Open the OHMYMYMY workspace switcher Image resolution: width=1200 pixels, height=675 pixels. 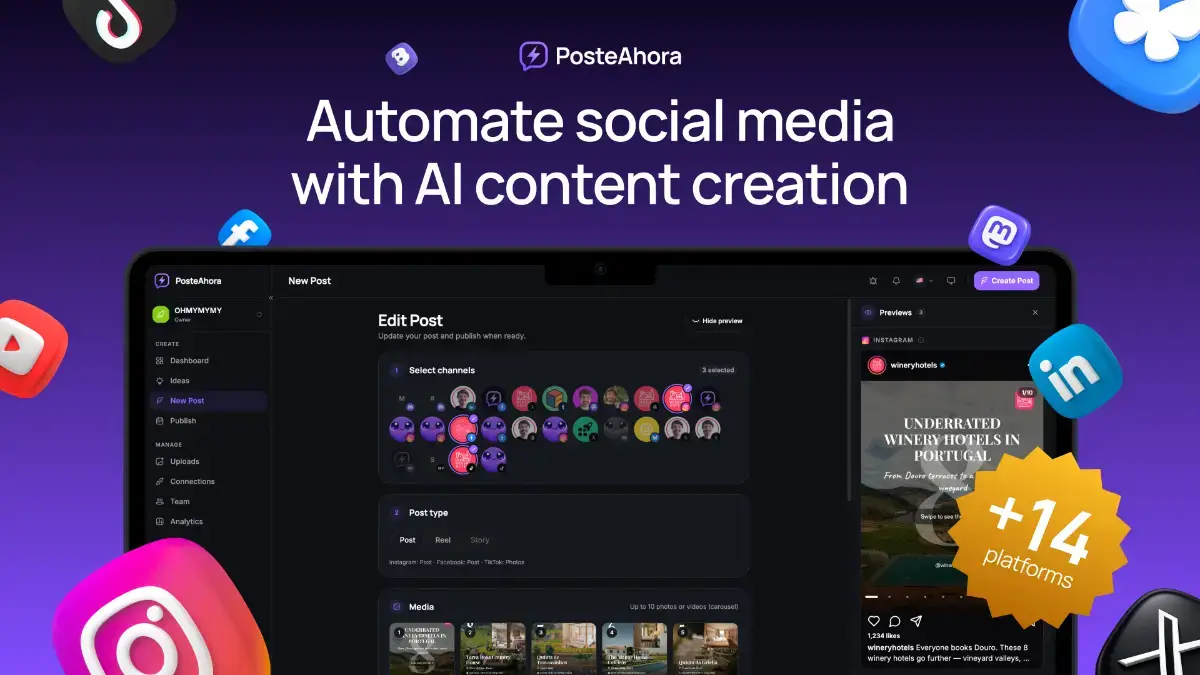tap(208, 314)
